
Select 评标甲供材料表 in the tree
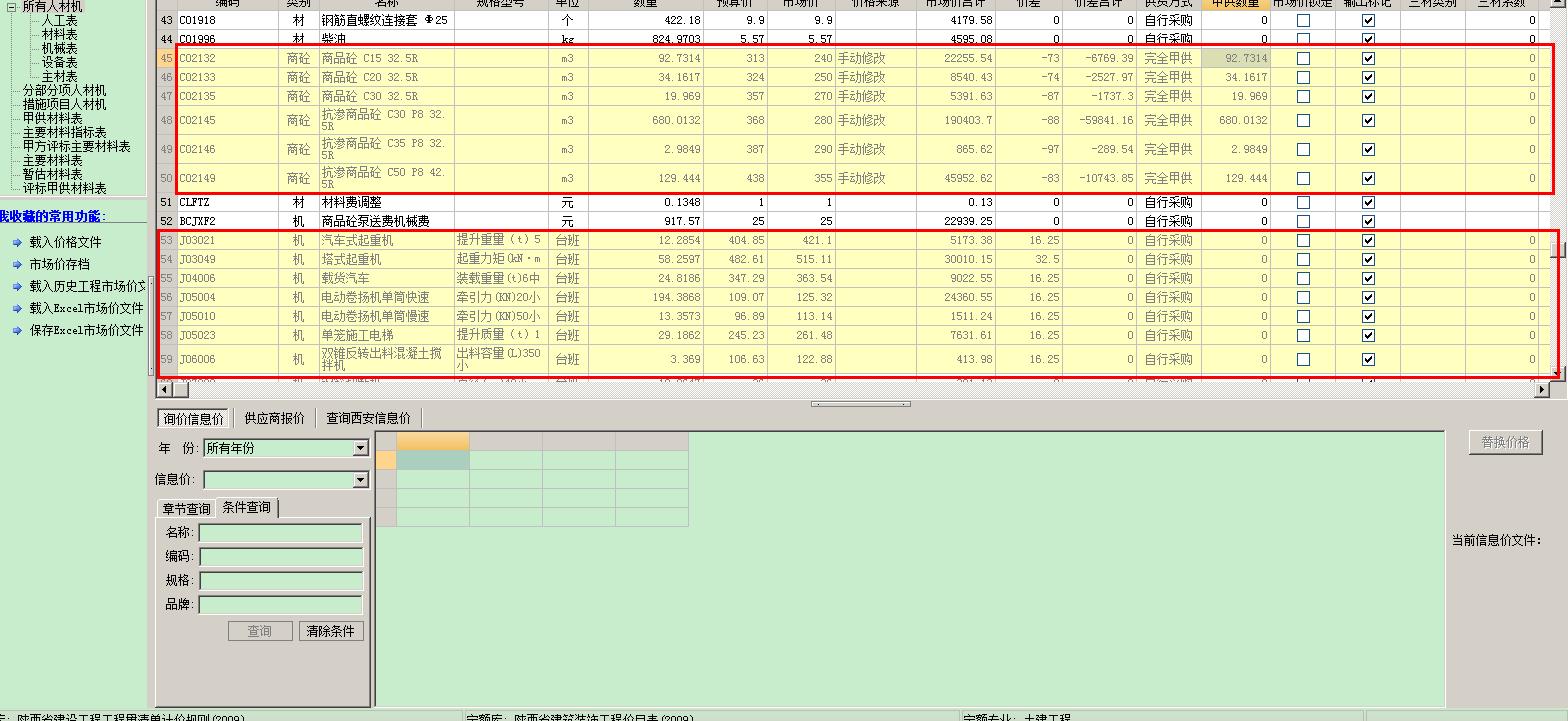pyautogui.click(x=64, y=188)
